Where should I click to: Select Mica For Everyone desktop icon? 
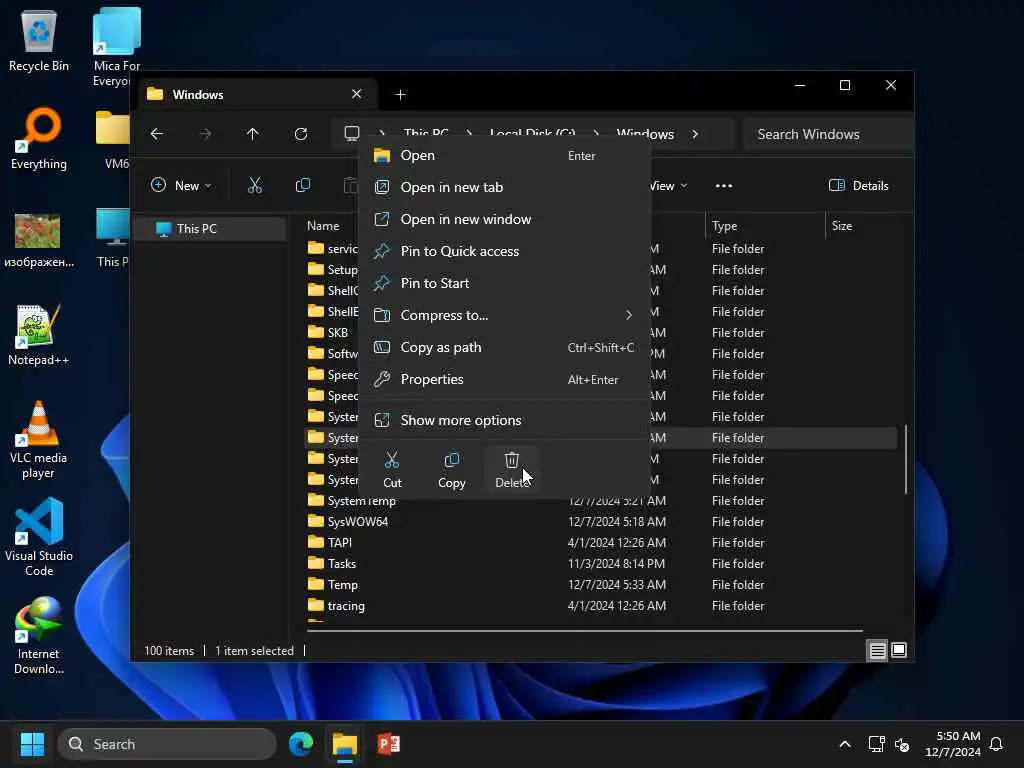point(116,47)
